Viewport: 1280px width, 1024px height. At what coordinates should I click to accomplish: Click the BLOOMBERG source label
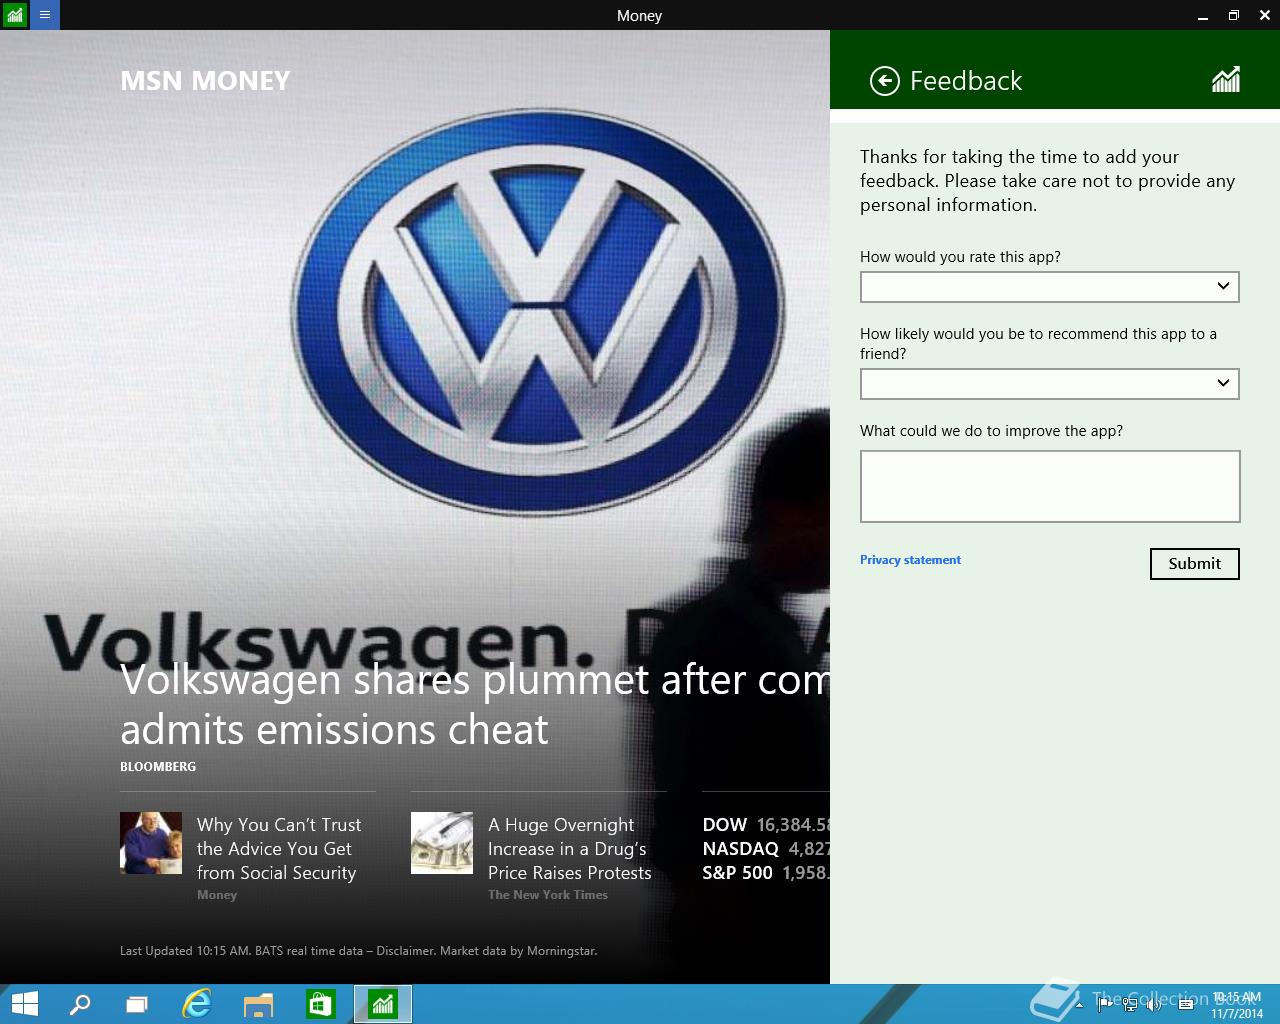pos(158,767)
